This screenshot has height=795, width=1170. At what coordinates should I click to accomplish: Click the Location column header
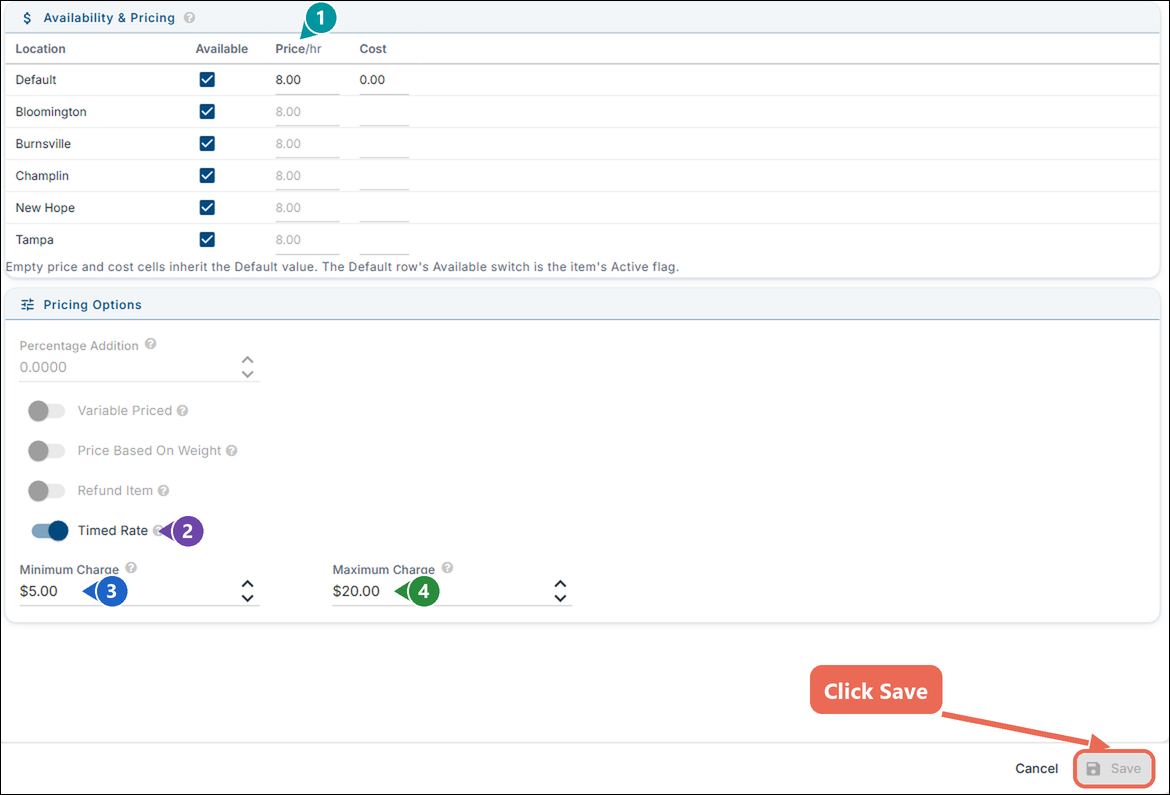point(40,49)
